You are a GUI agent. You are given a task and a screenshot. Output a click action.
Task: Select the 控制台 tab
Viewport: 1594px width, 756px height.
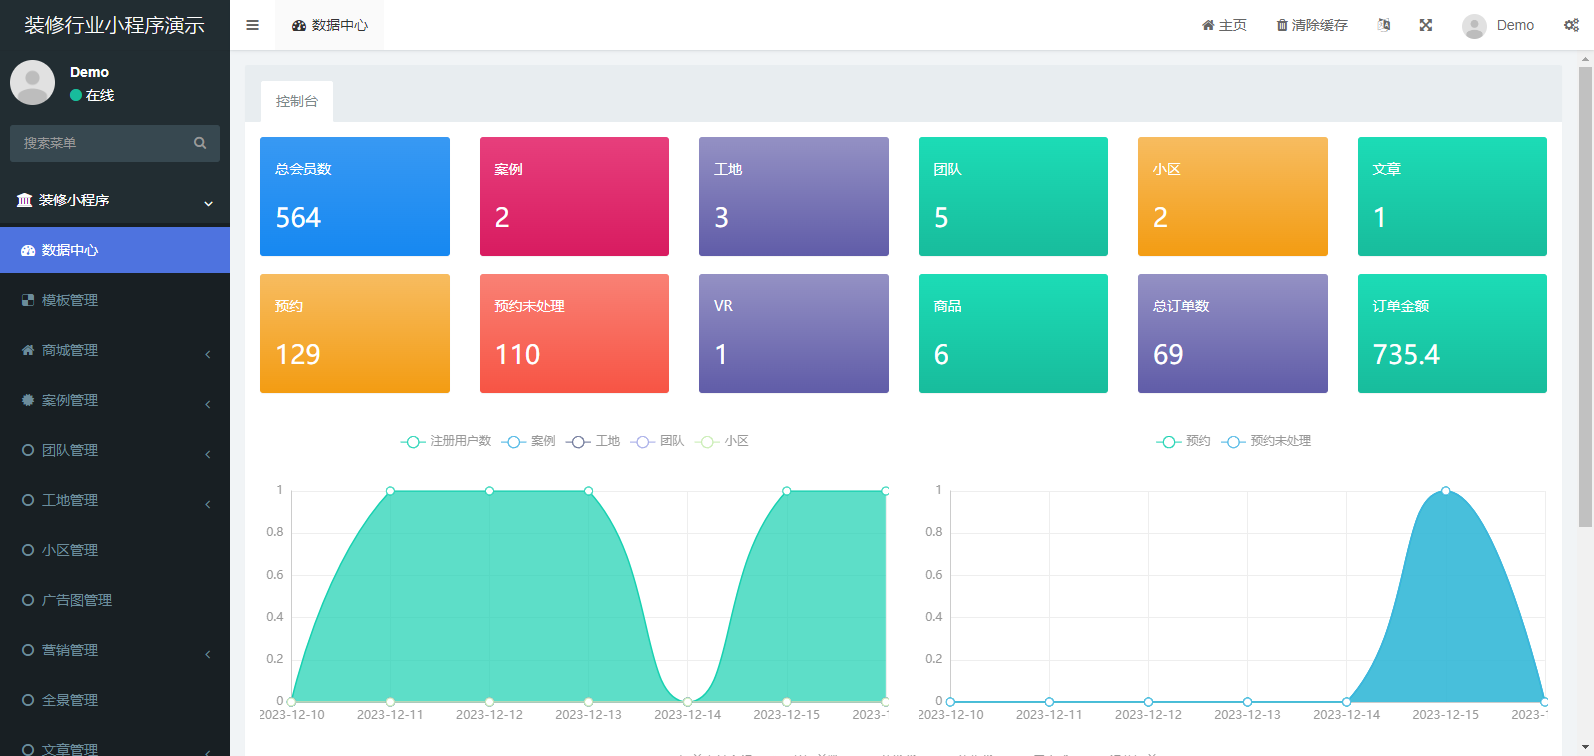click(x=297, y=101)
